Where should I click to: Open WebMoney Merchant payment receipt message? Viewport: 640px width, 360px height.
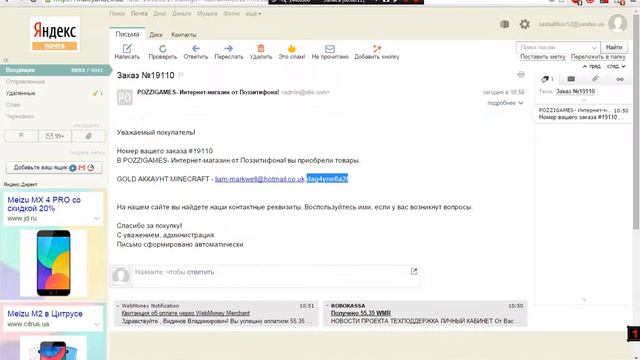pos(185,313)
